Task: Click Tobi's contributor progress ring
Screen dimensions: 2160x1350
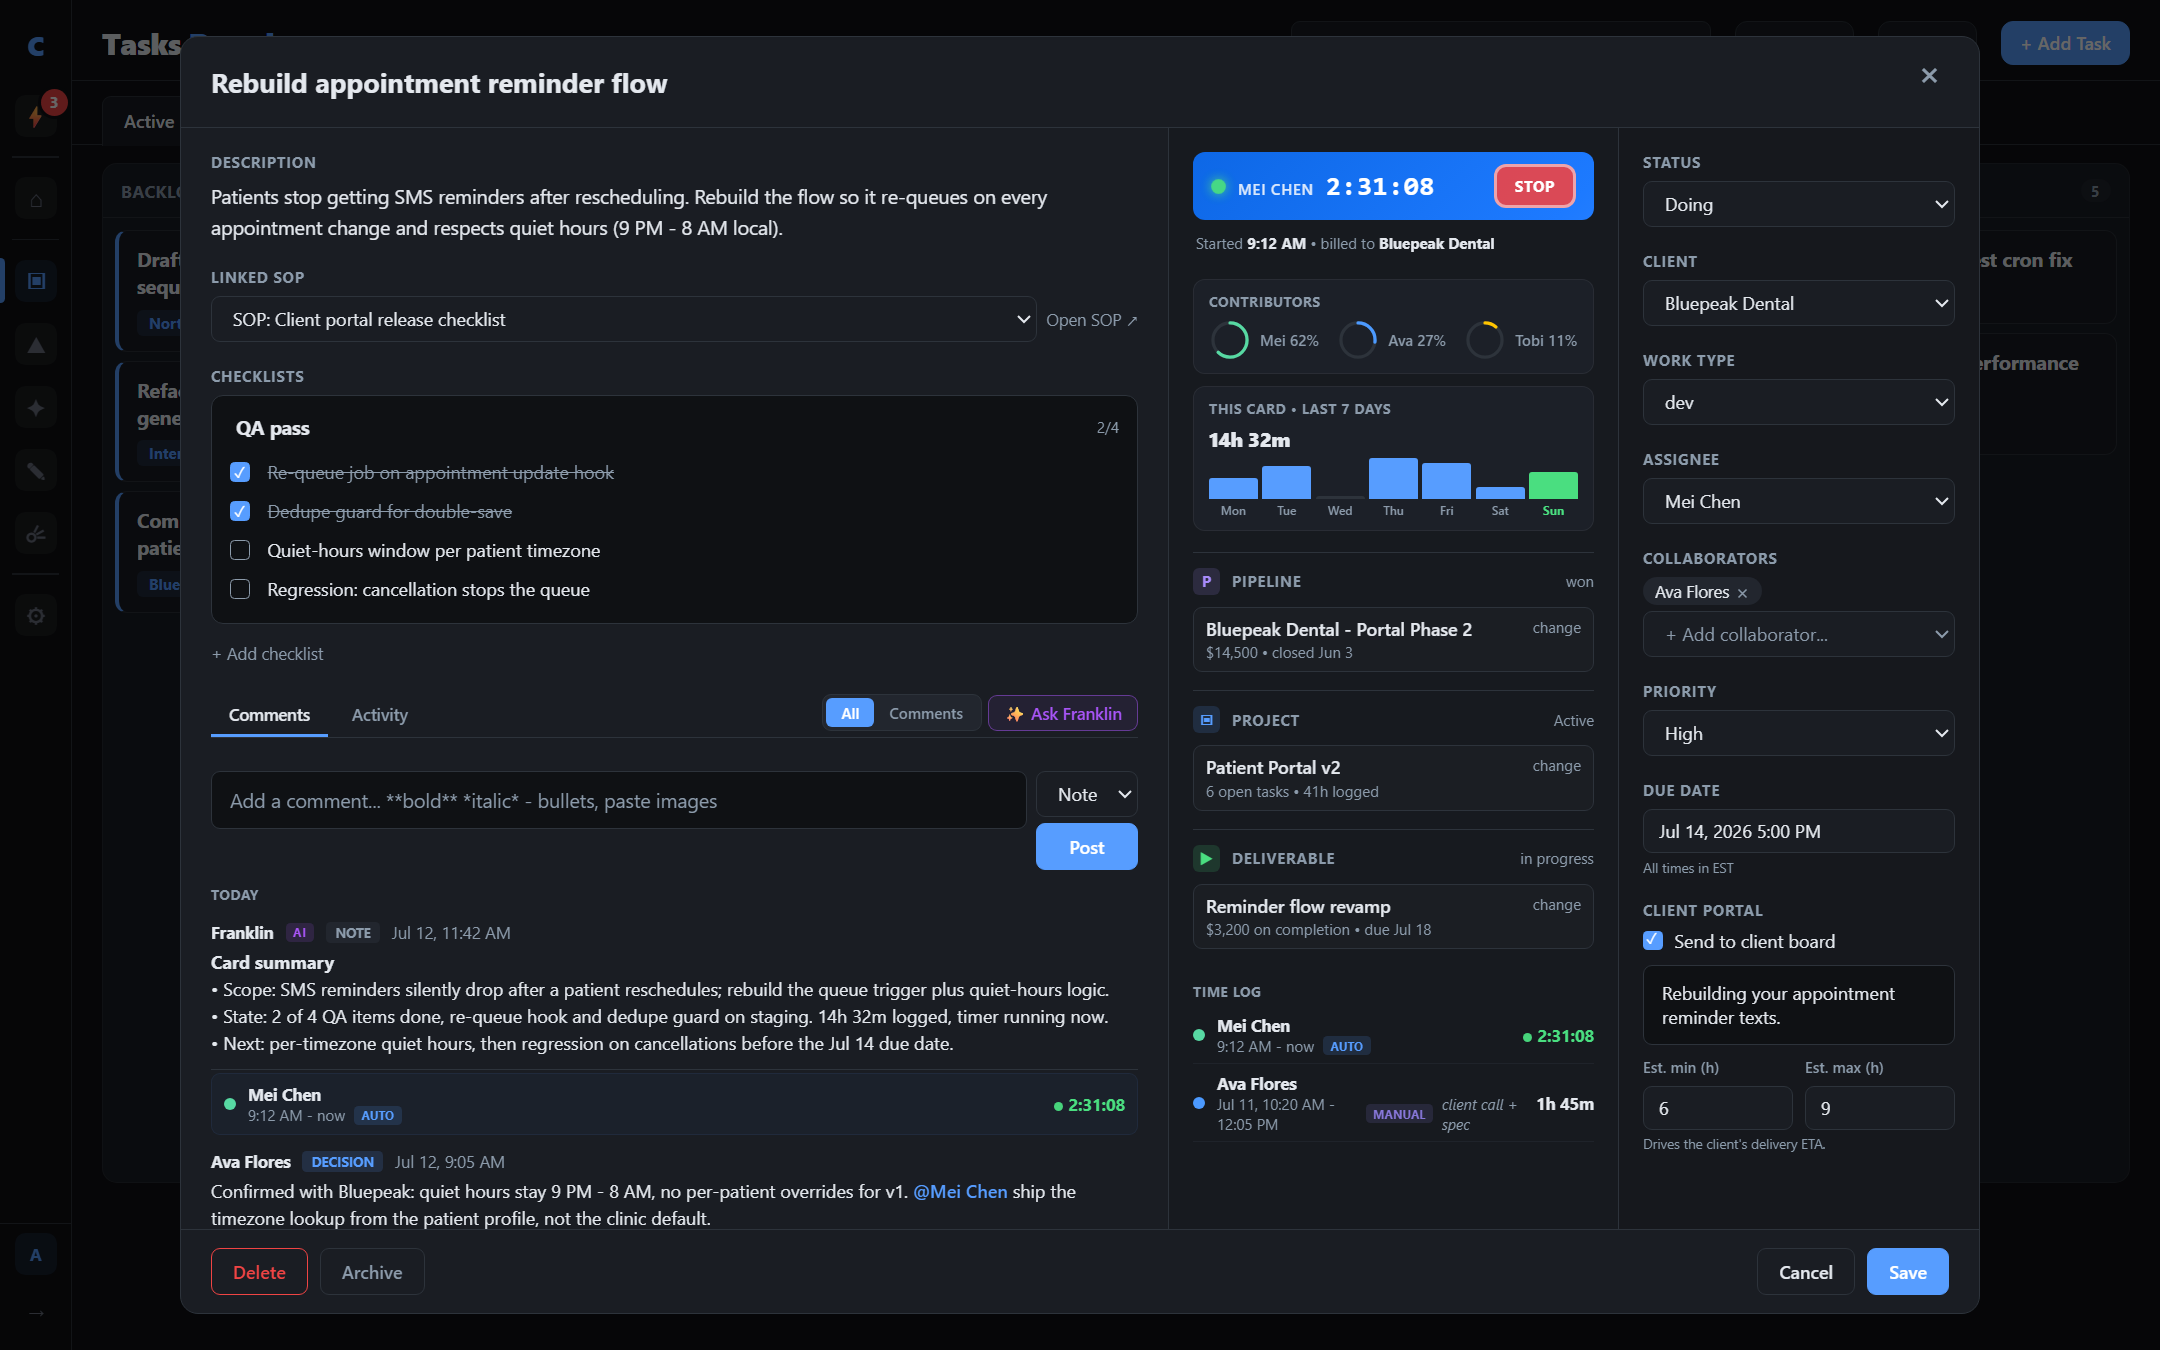Action: pyautogui.click(x=1485, y=340)
